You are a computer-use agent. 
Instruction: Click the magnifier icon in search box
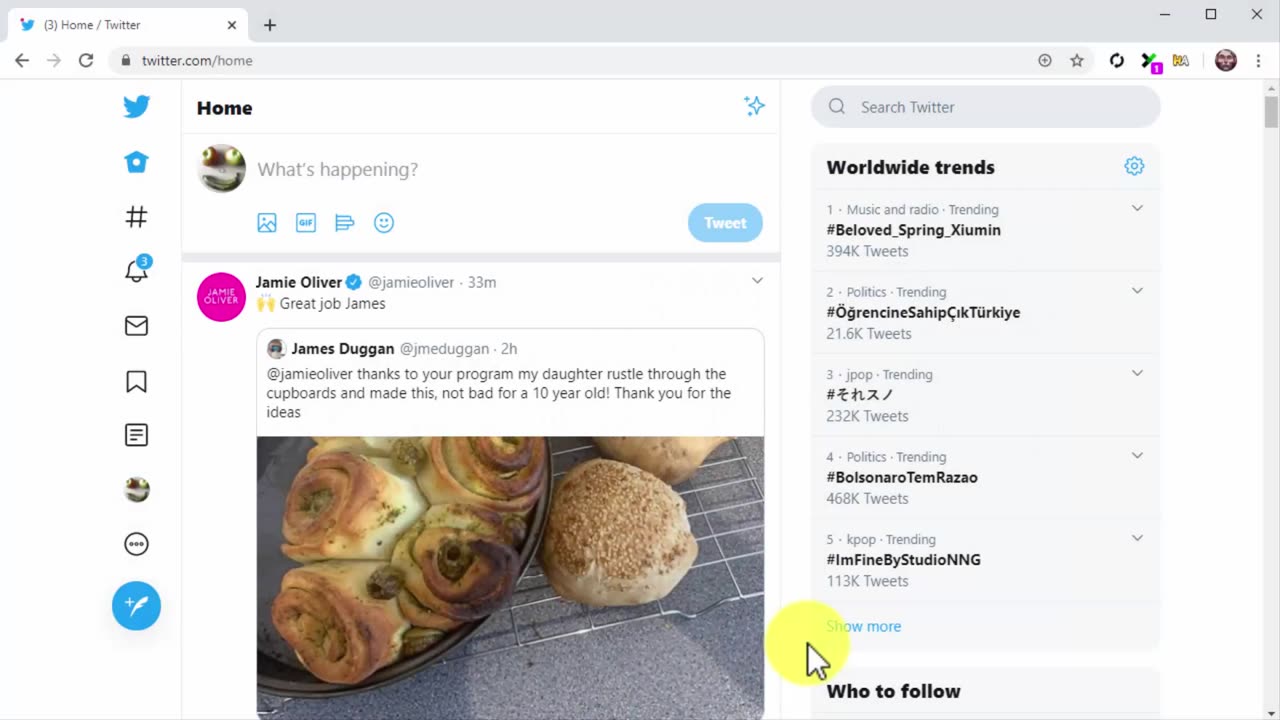[837, 107]
